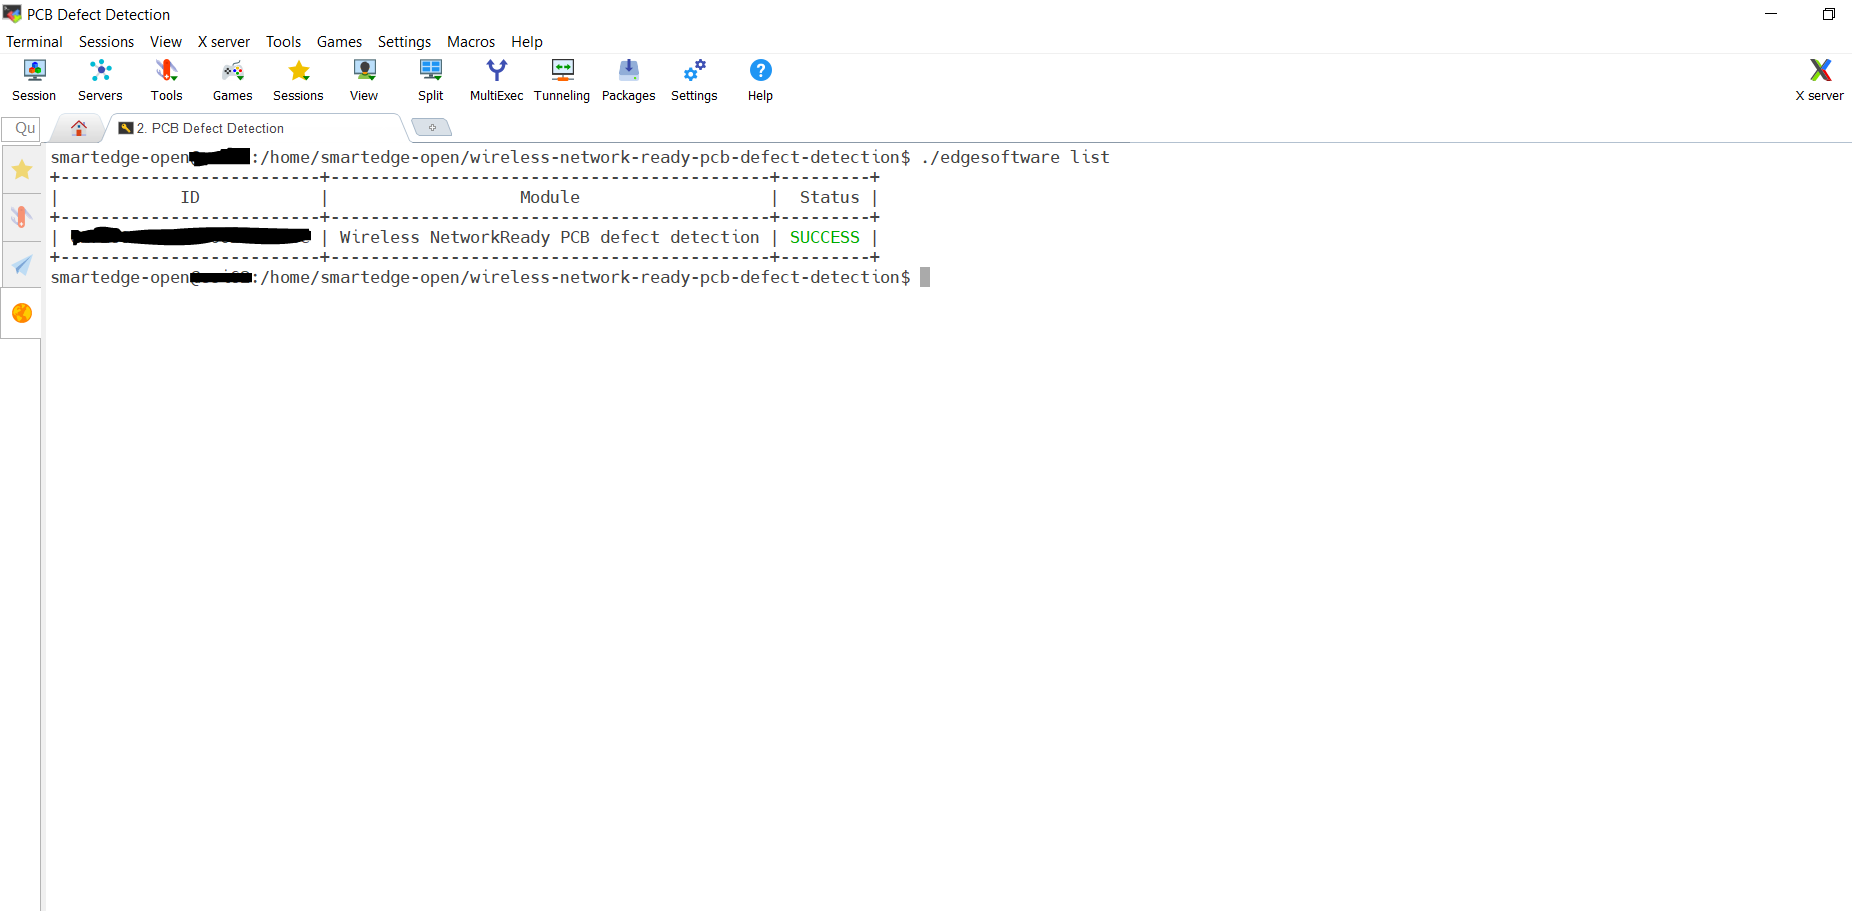The height and width of the screenshot is (911, 1852).
Task: Click the View toolbar icon
Action: 364,80
